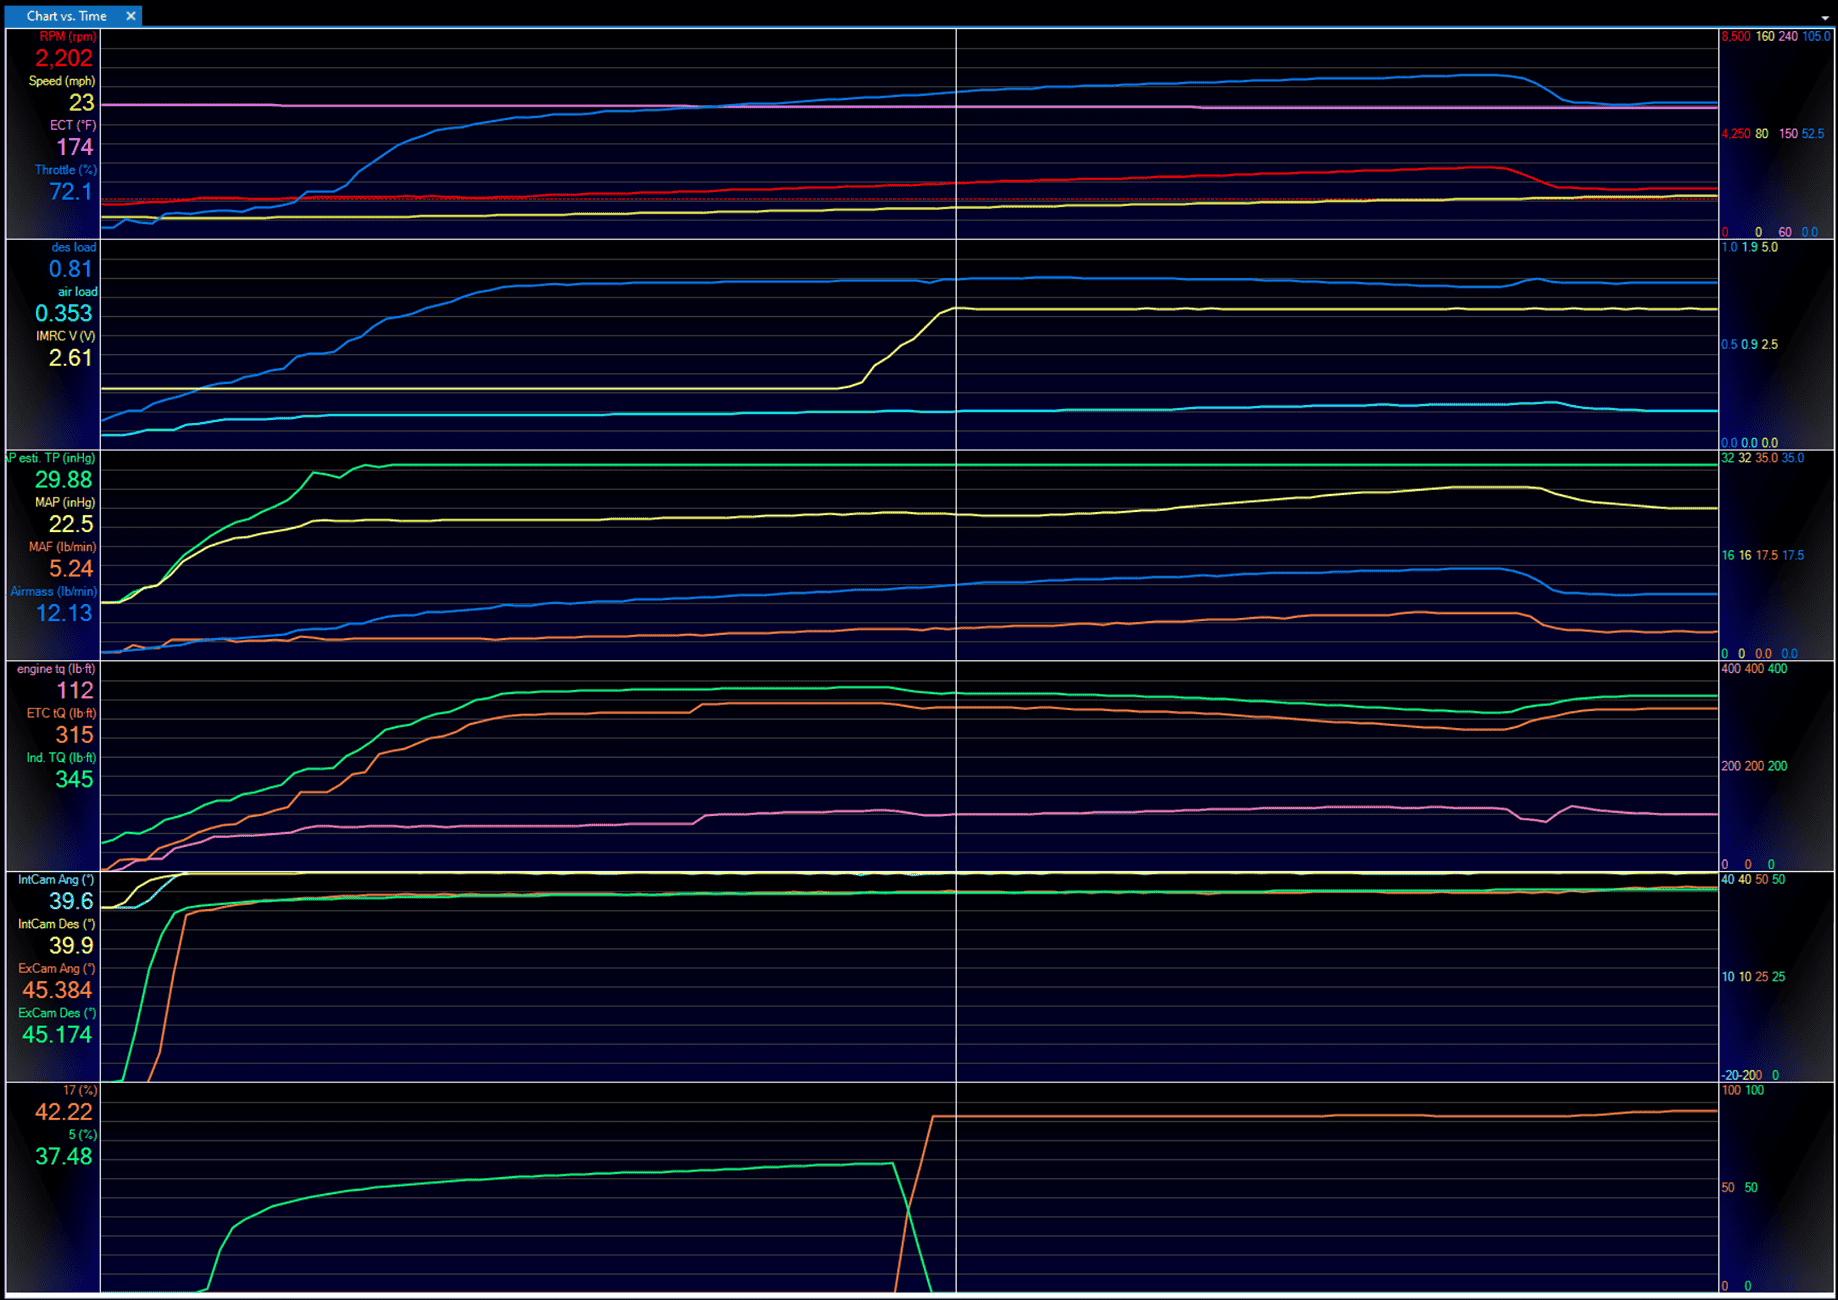Image resolution: width=1838 pixels, height=1300 pixels.
Task: Click the MAP (inHg) channel label
Action: (x=65, y=503)
